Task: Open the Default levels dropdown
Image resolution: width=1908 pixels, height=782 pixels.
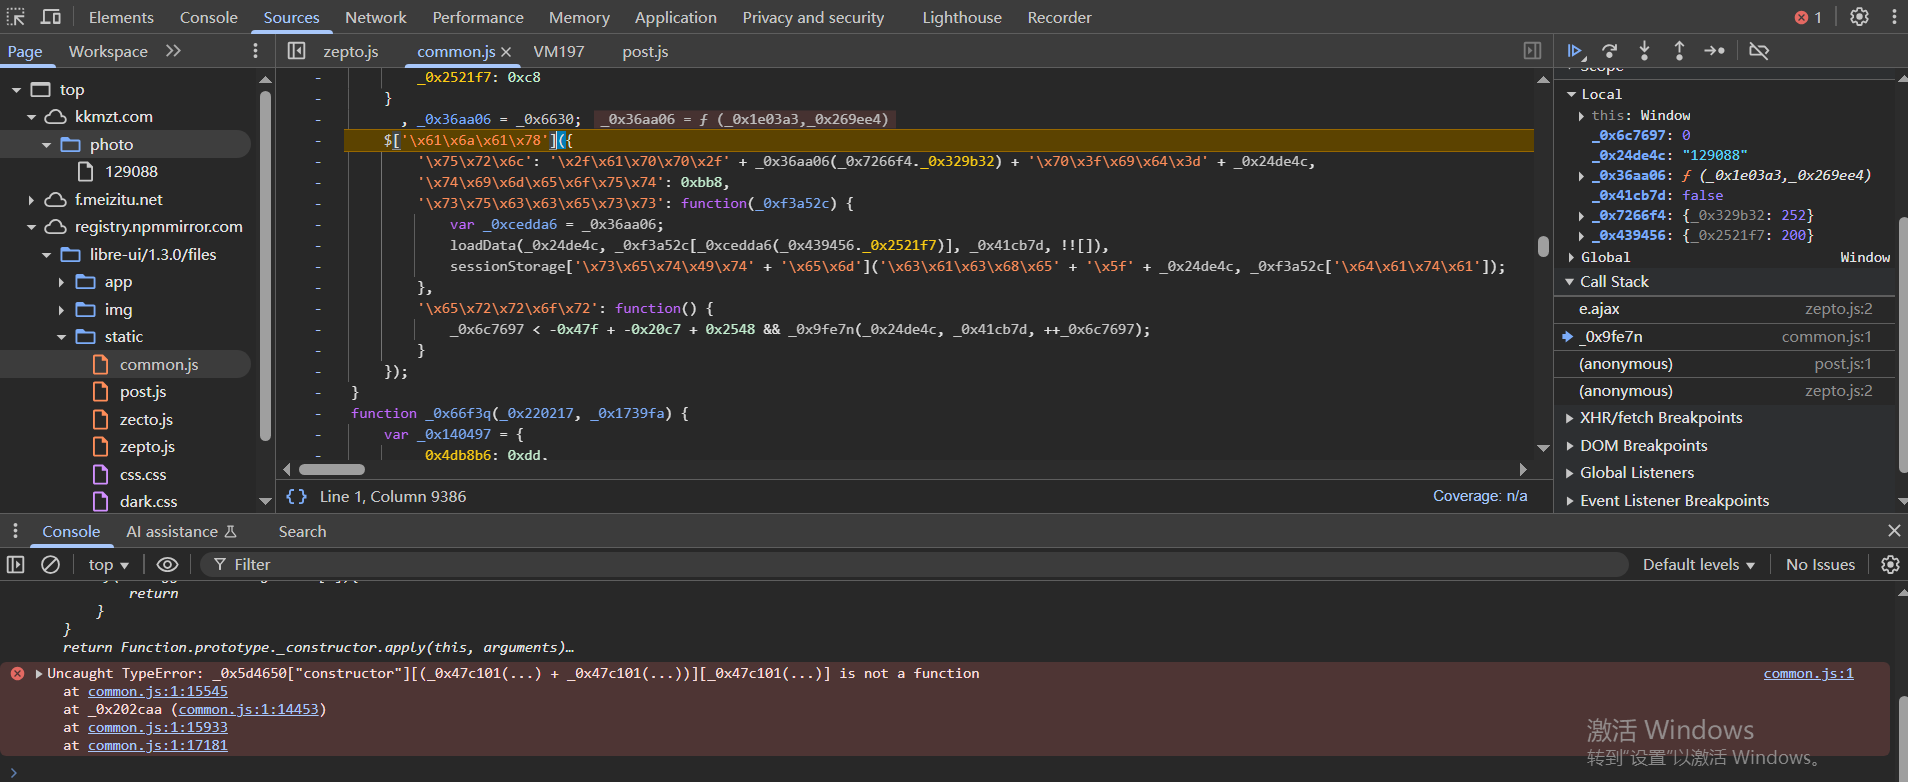Action: point(1698,565)
